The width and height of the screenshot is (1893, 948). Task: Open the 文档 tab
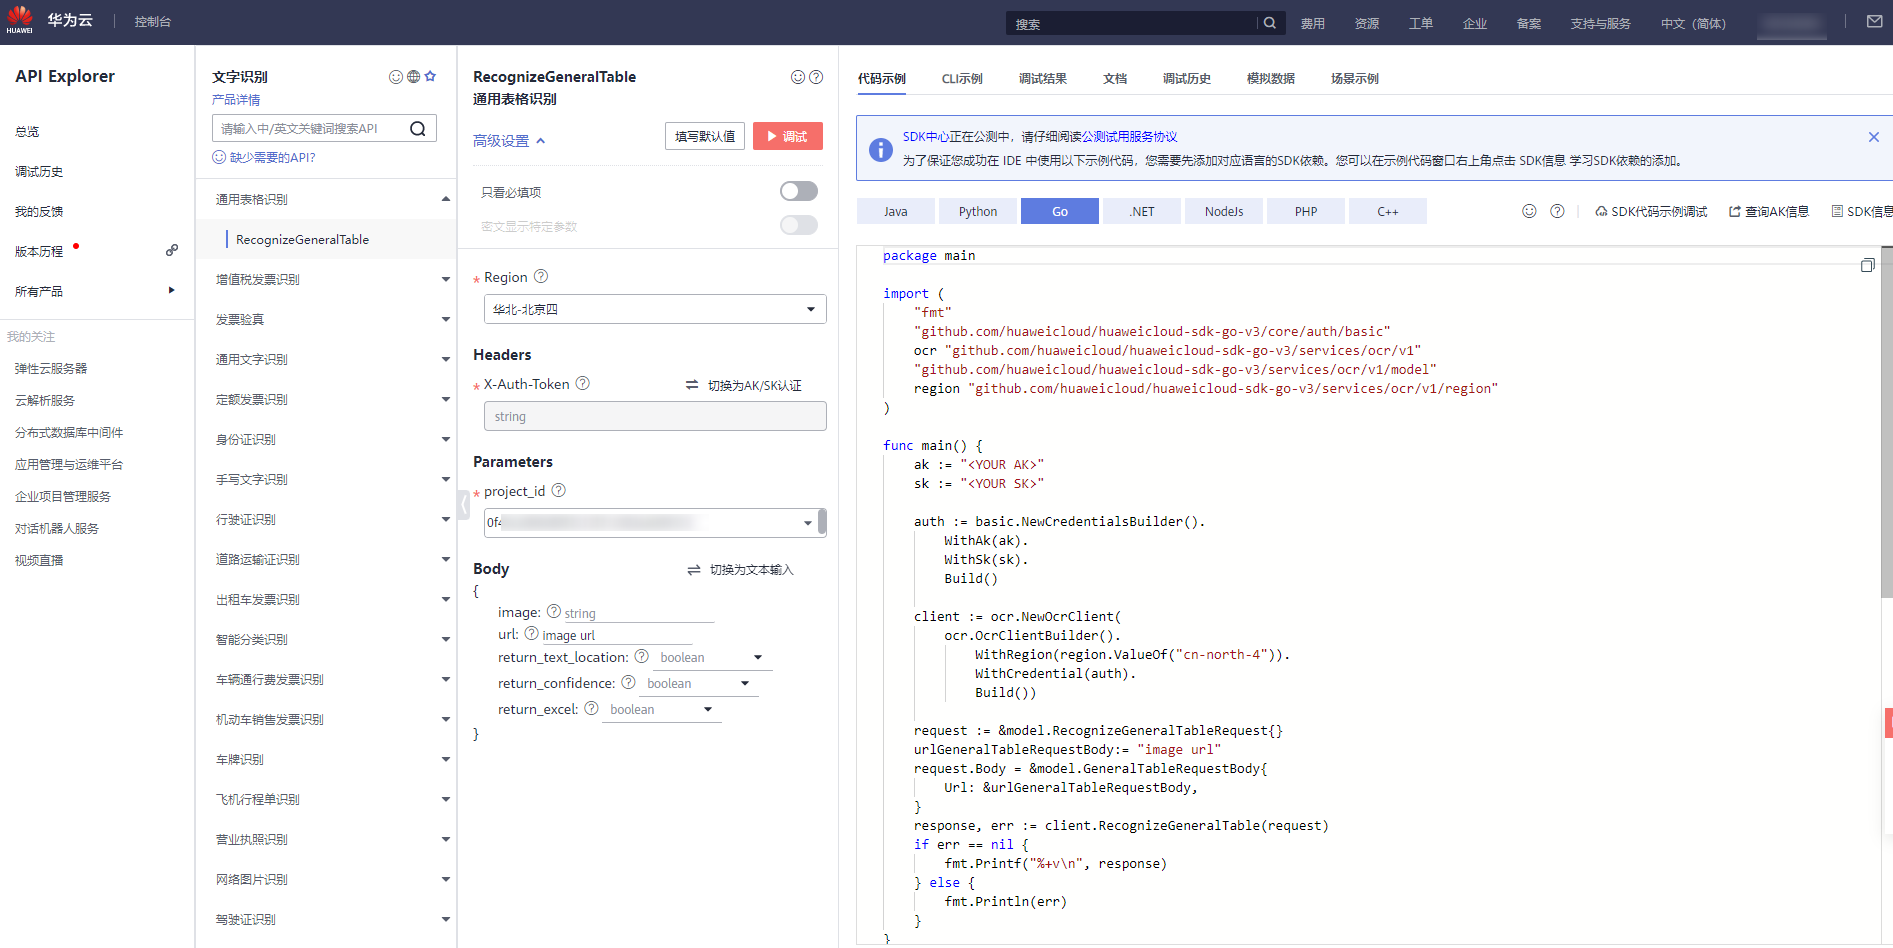(x=1115, y=78)
